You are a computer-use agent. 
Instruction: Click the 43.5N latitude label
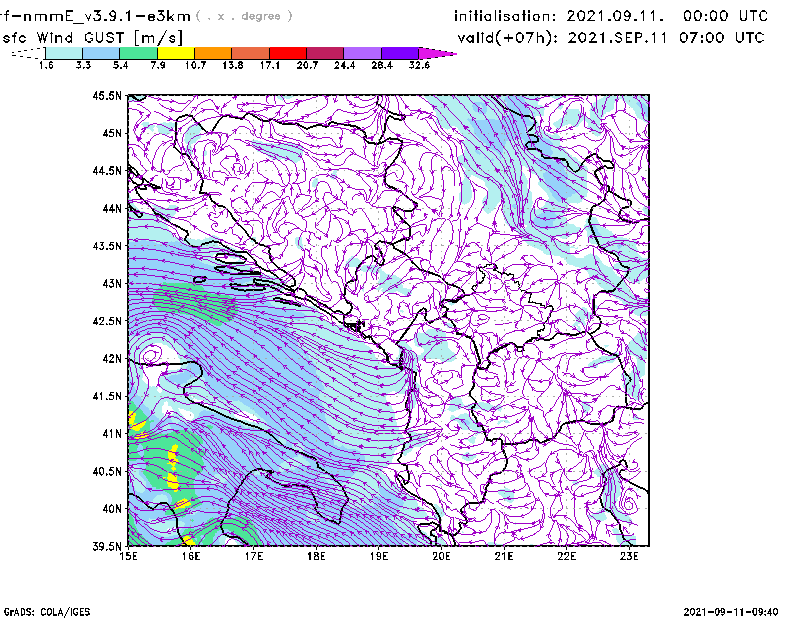pyautogui.click(x=107, y=246)
